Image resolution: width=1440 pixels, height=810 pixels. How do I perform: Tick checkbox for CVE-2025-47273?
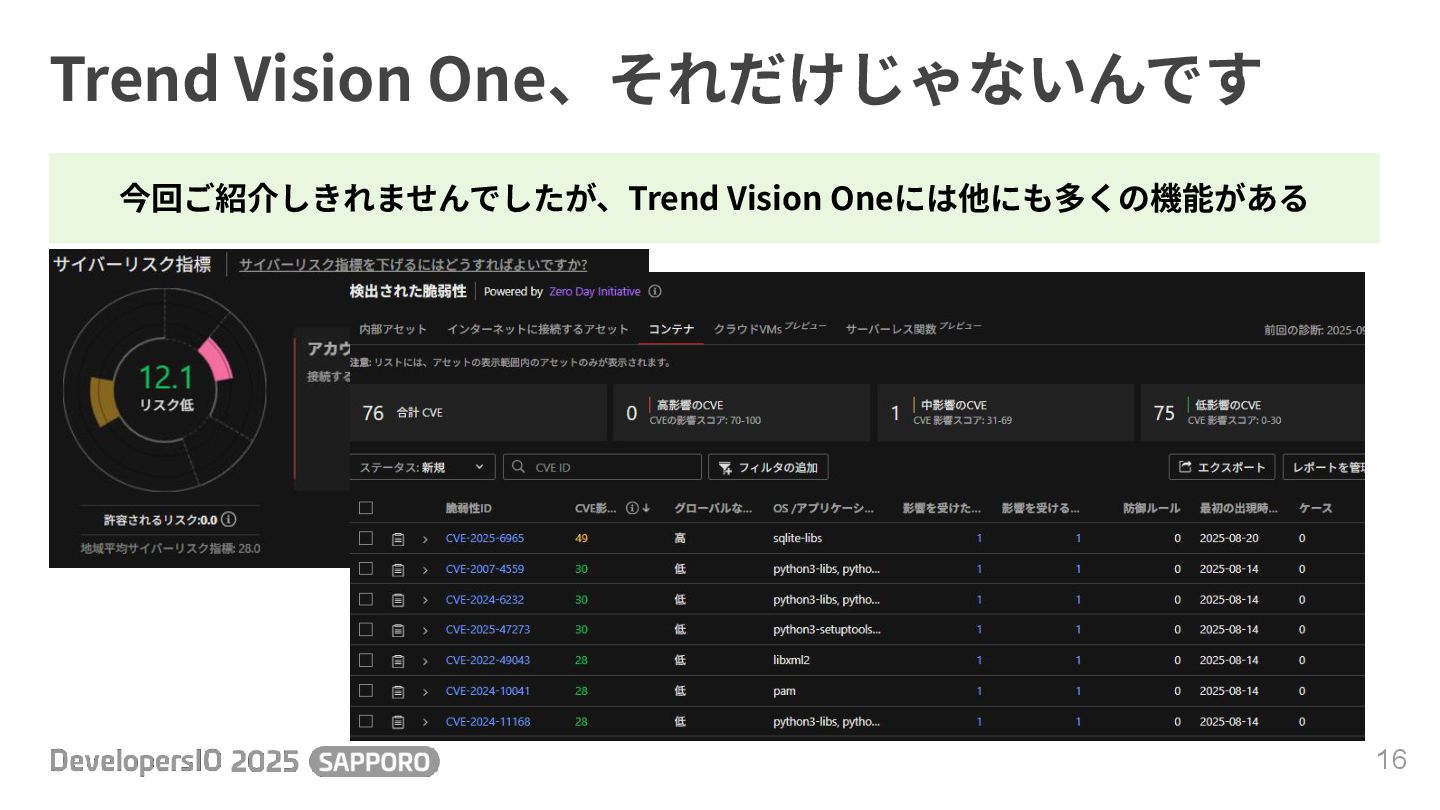pyautogui.click(x=366, y=630)
